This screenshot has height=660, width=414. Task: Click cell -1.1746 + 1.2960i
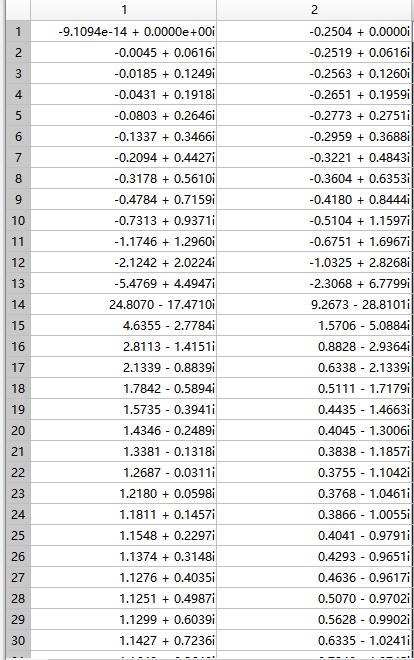[124, 241]
